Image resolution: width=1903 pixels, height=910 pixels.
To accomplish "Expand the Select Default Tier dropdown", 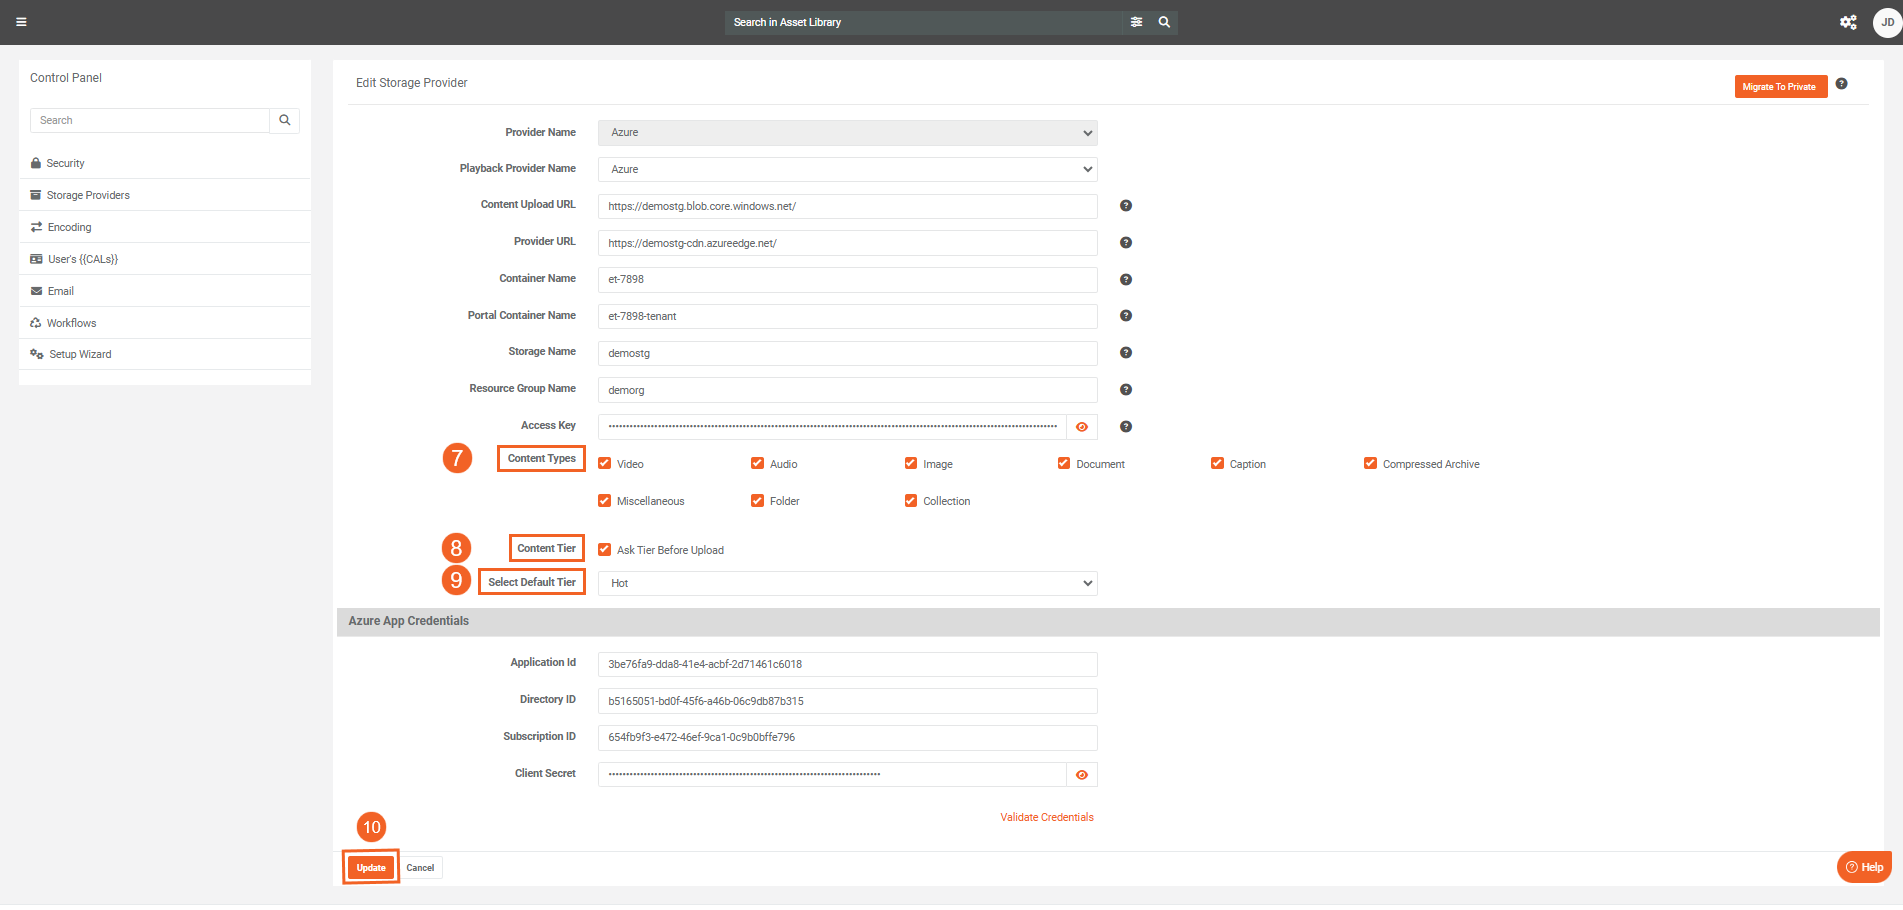I will point(847,583).
